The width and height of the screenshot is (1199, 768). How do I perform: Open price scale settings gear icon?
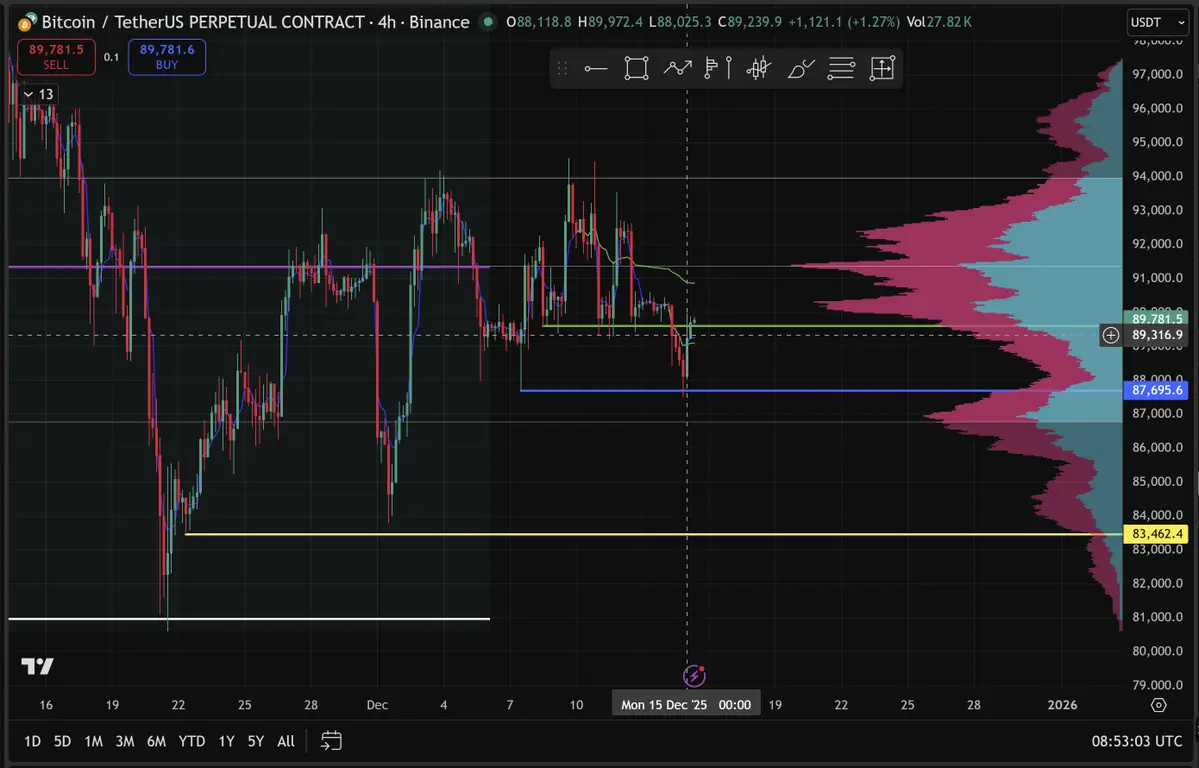1158,705
